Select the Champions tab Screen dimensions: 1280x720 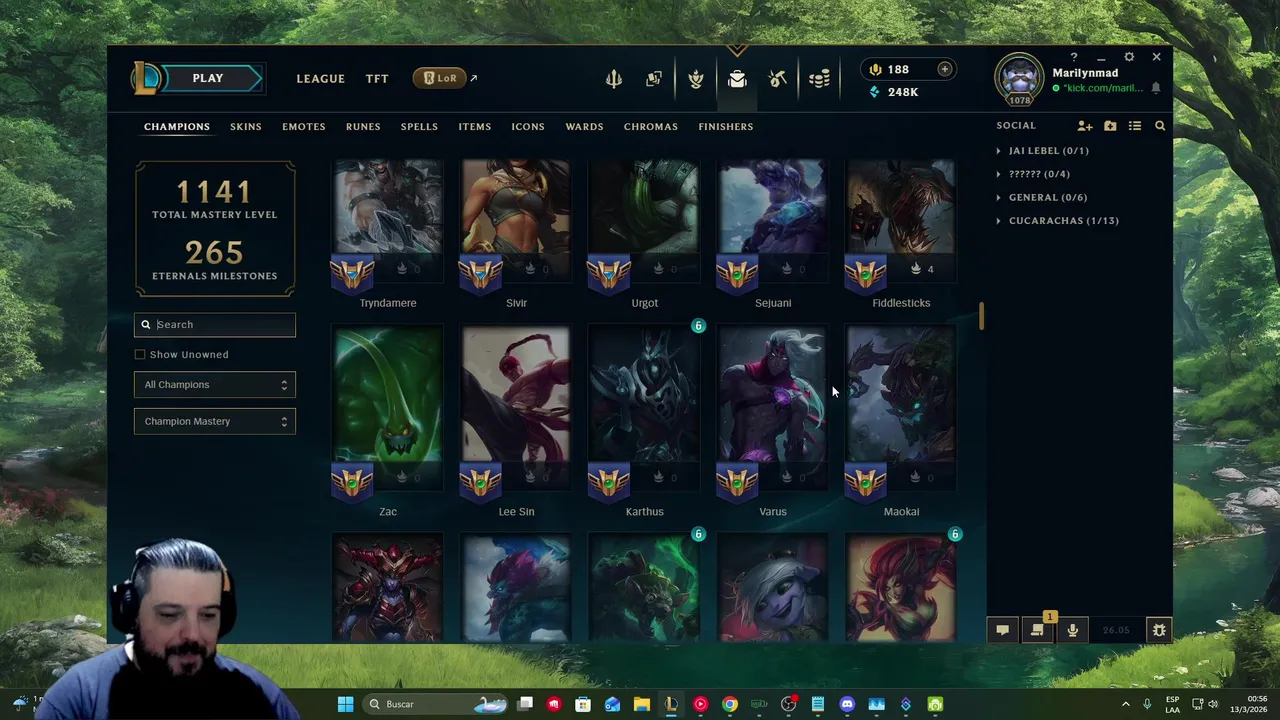point(177,127)
